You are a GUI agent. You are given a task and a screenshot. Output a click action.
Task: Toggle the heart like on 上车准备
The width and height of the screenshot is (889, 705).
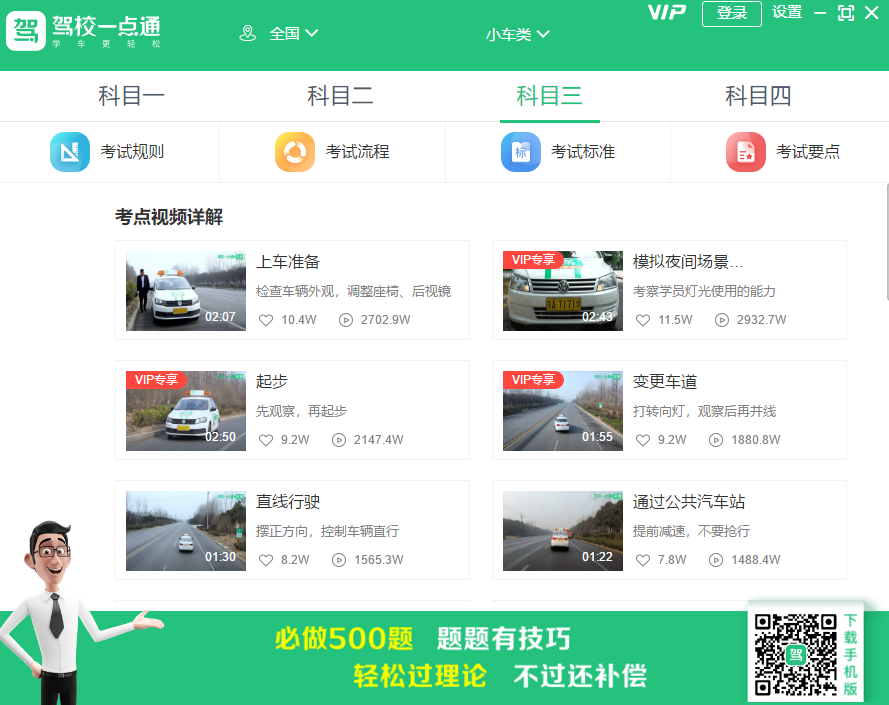(265, 320)
